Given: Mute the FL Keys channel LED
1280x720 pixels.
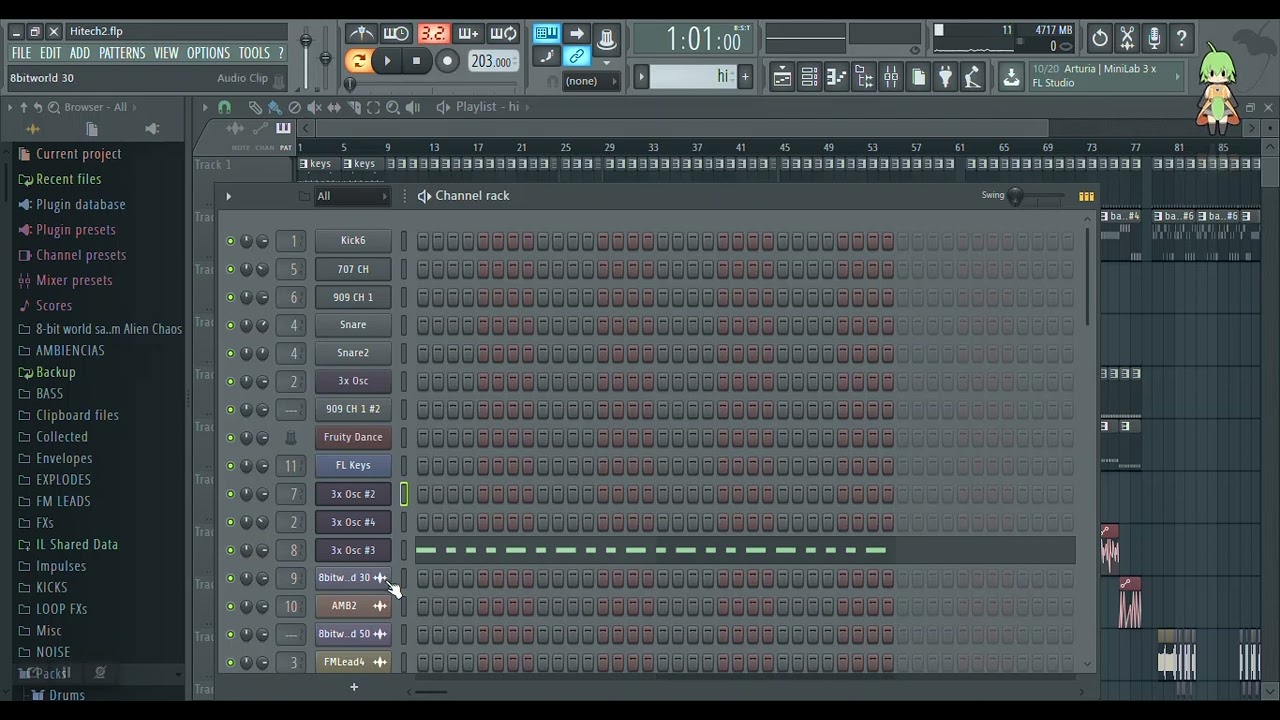Looking at the screenshot, I should (230, 465).
